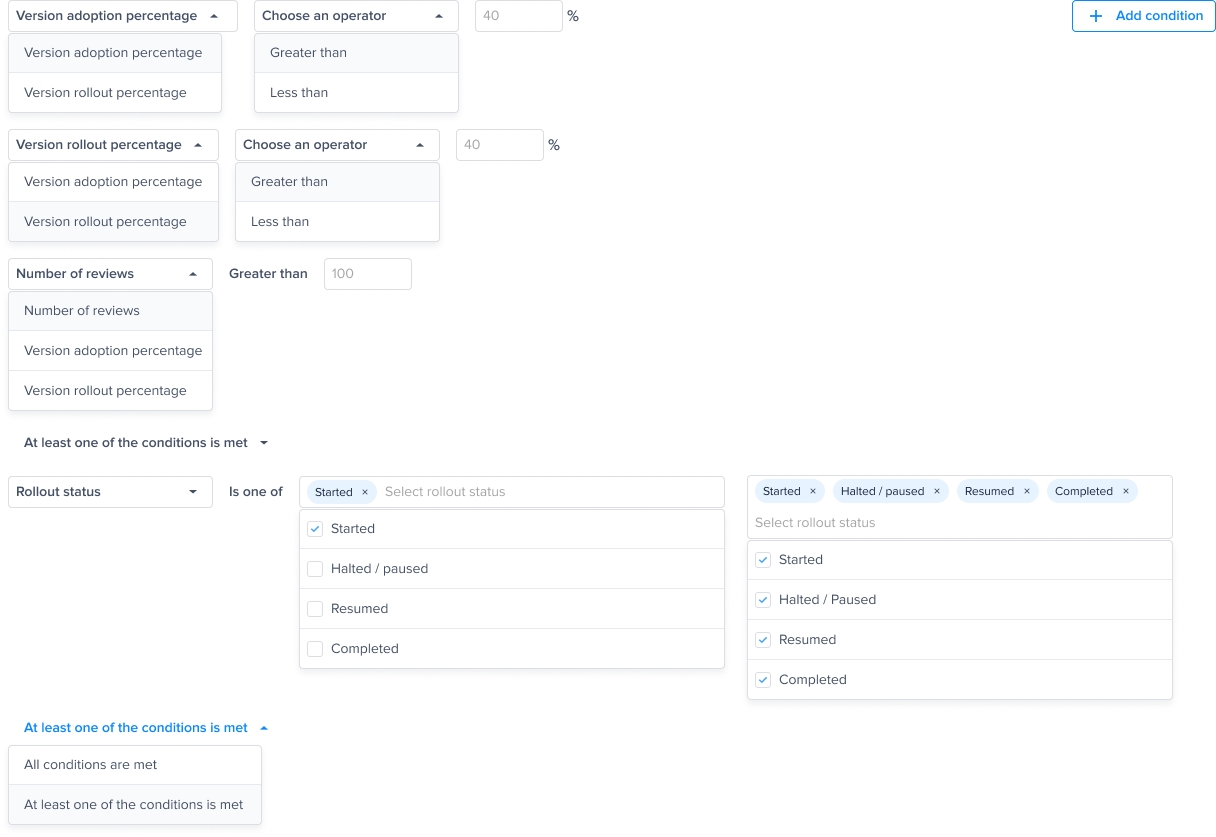Click the number input showing 100

(x=367, y=274)
